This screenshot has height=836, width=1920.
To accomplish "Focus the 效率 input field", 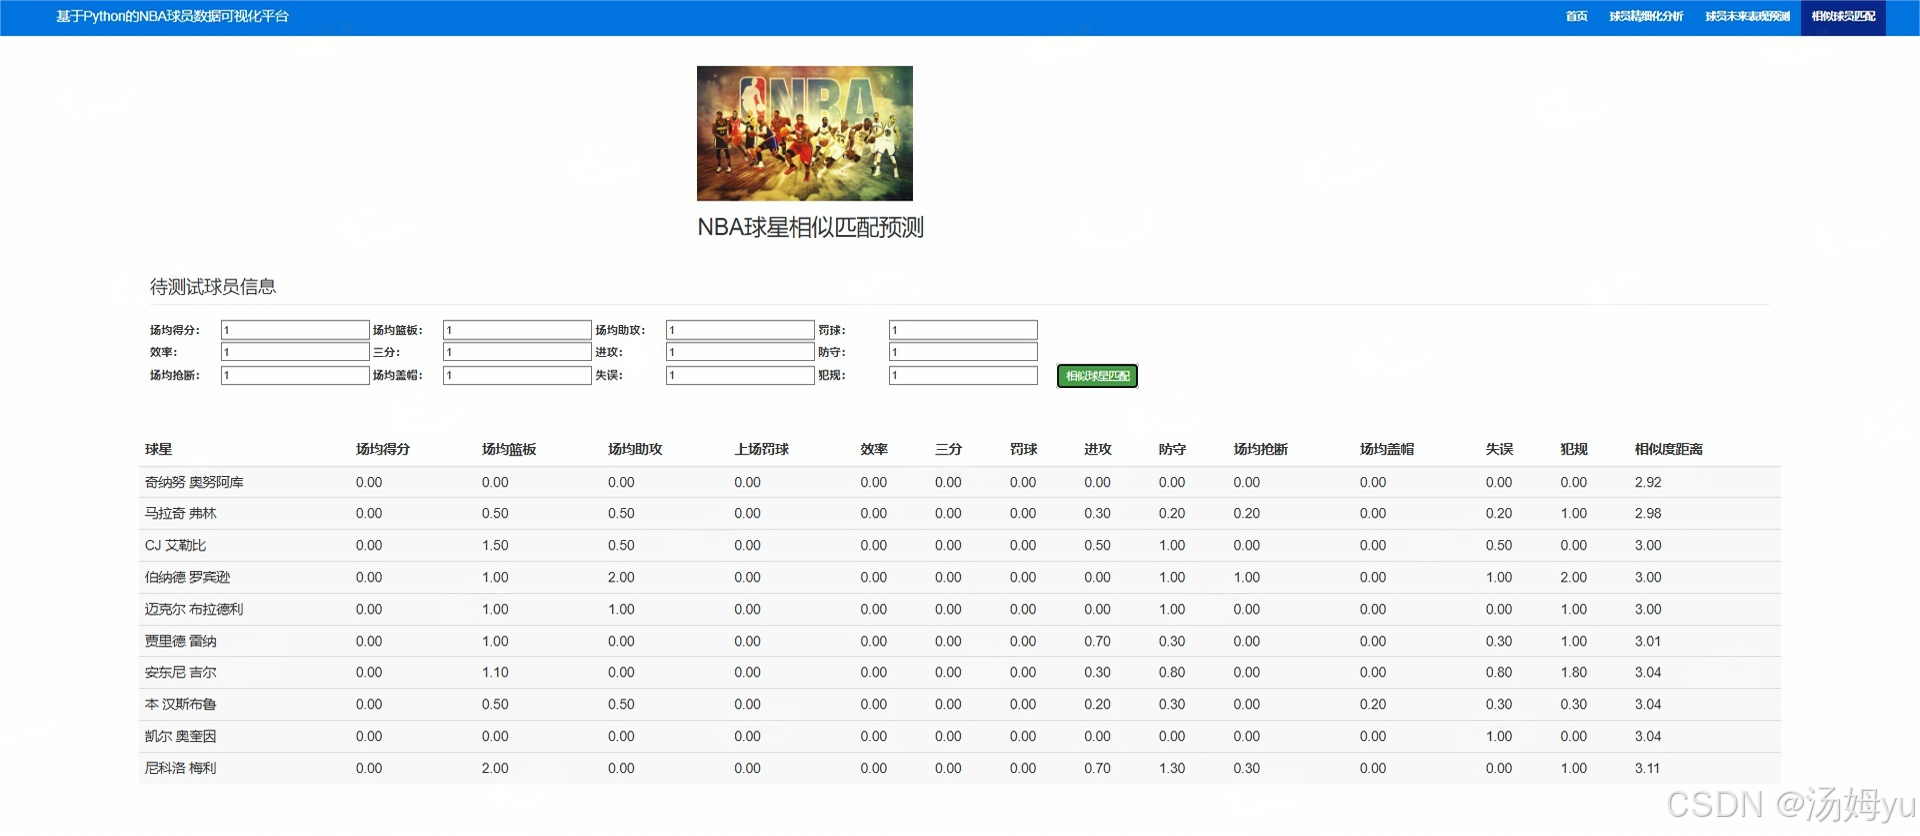I will [295, 352].
